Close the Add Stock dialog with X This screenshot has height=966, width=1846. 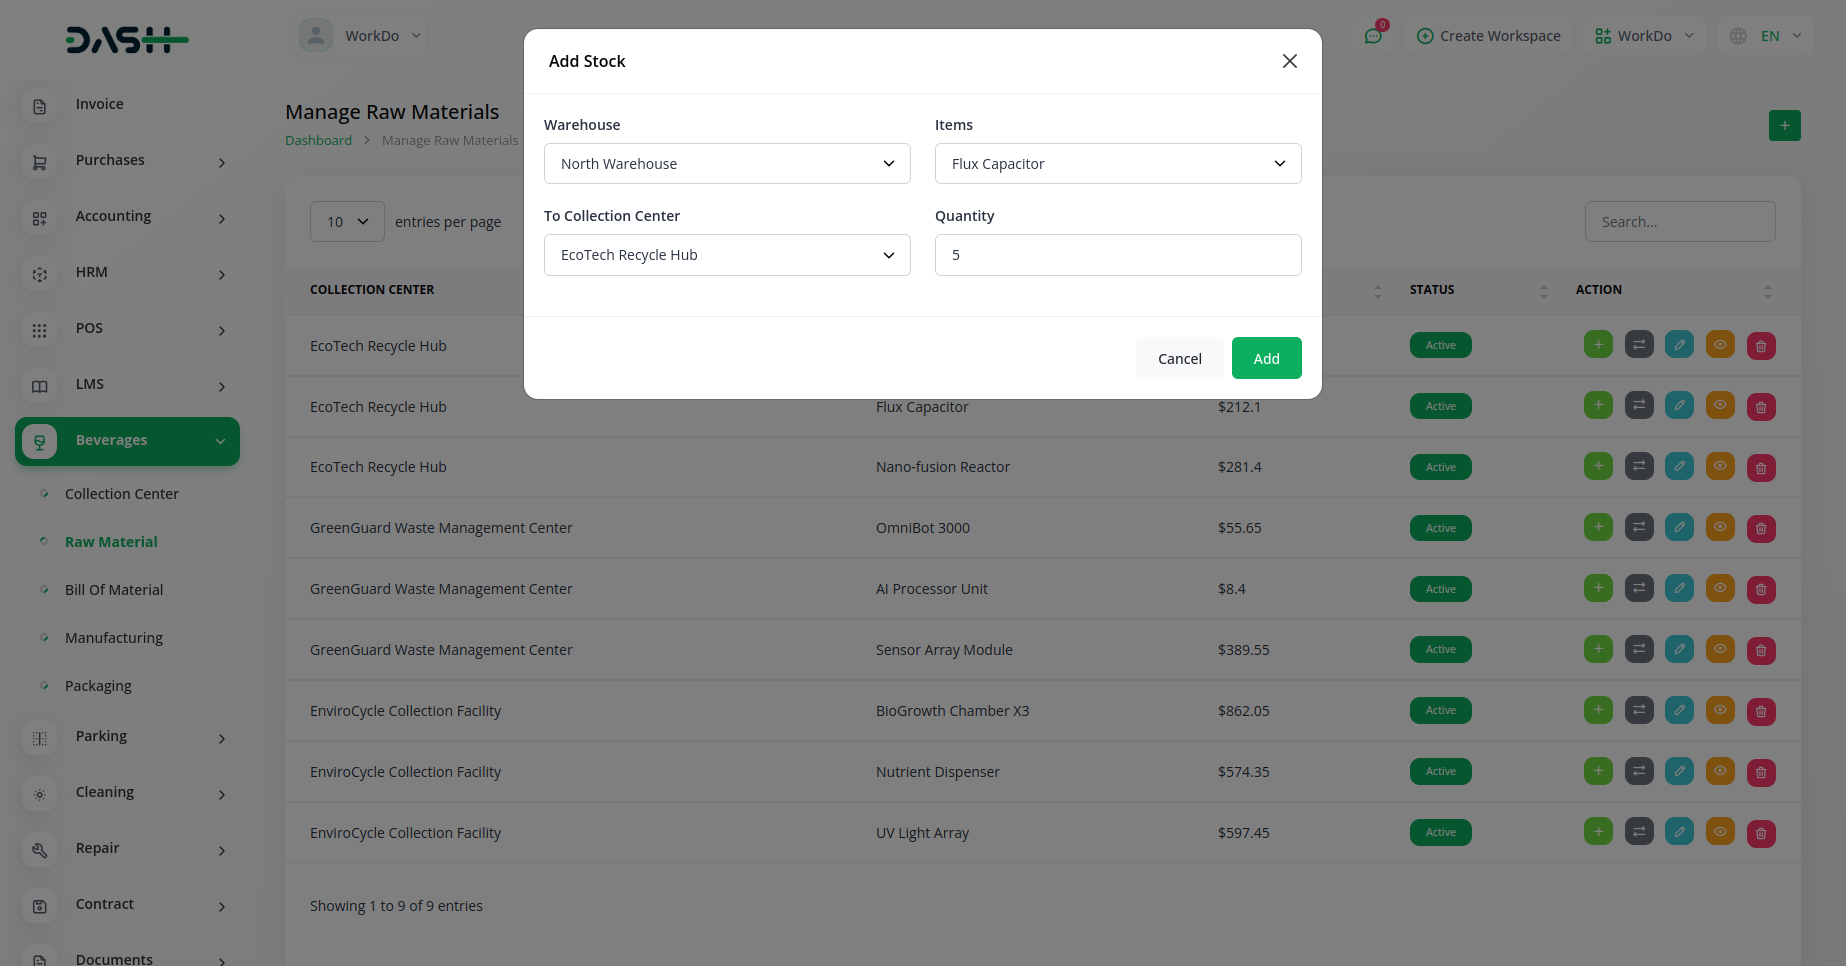(1289, 61)
